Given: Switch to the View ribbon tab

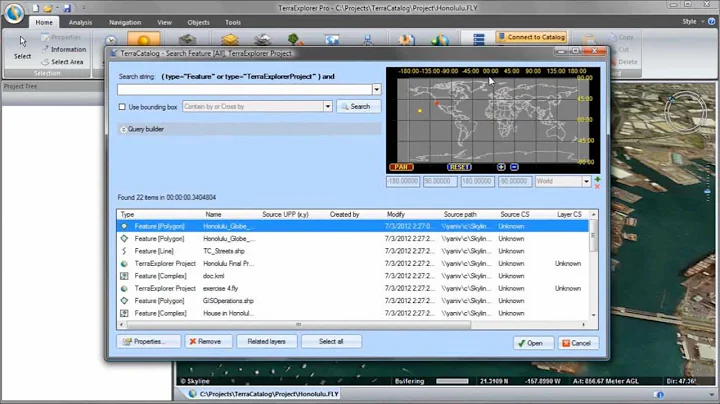Looking at the screenshot, I should pos(164,22).
